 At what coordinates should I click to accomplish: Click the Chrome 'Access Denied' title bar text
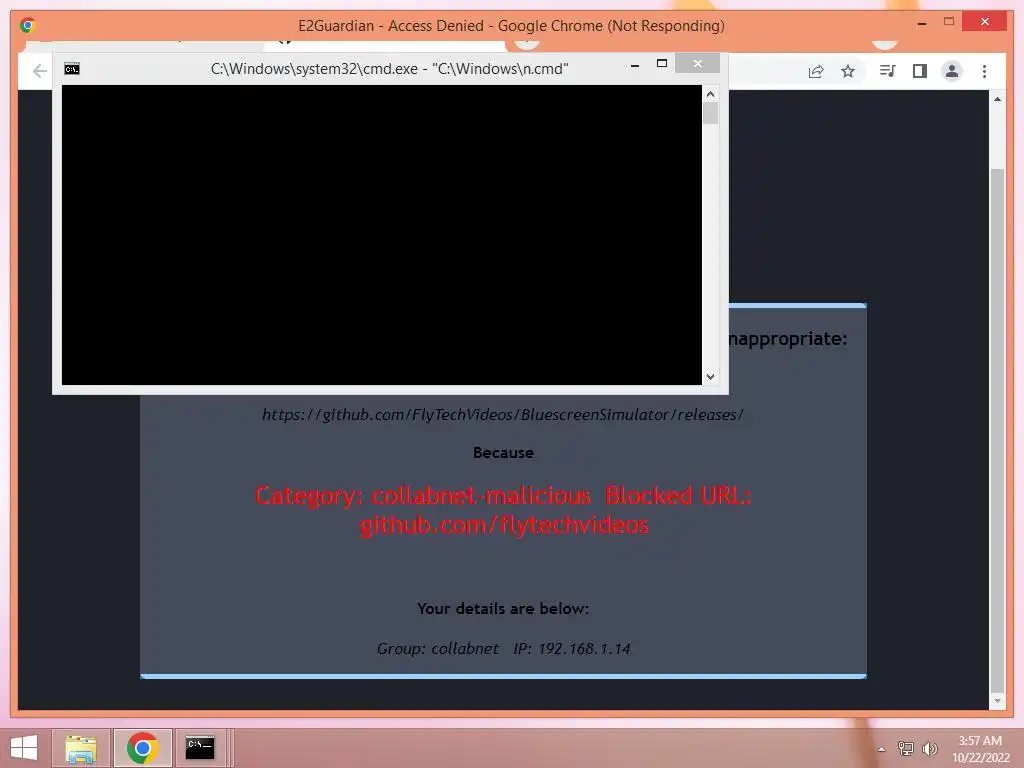(x=511, y=25)
